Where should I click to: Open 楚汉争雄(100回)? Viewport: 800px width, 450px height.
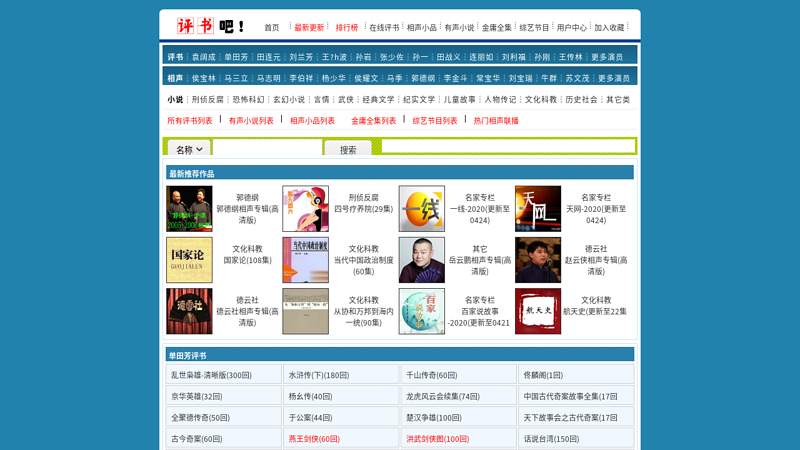click(434, 418)
